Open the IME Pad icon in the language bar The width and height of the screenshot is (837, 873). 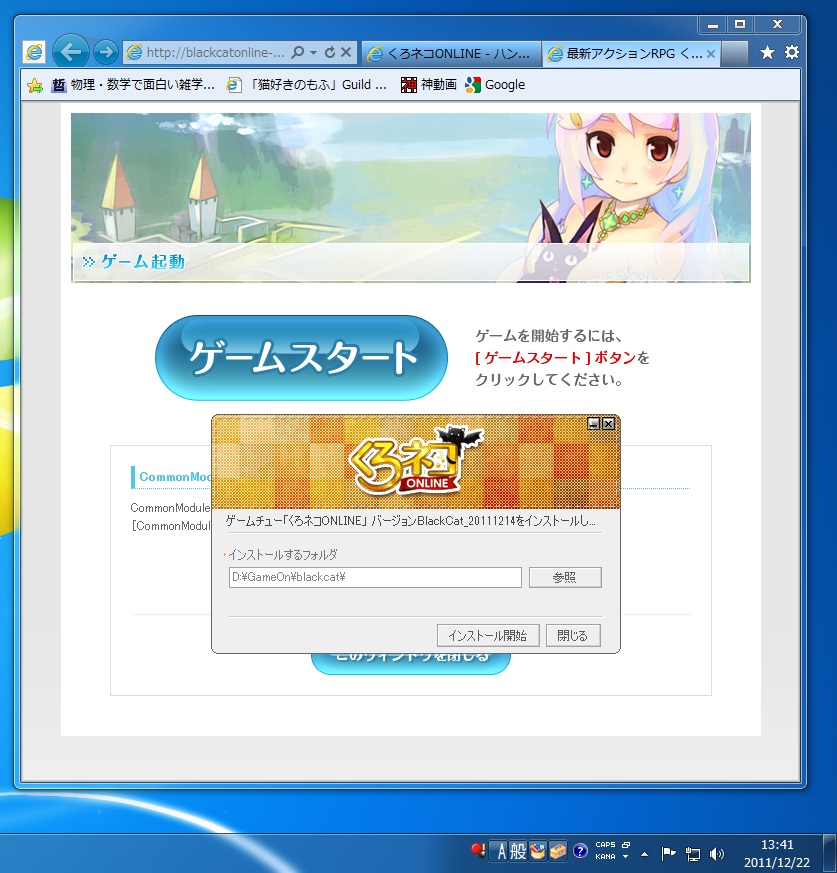537,852
